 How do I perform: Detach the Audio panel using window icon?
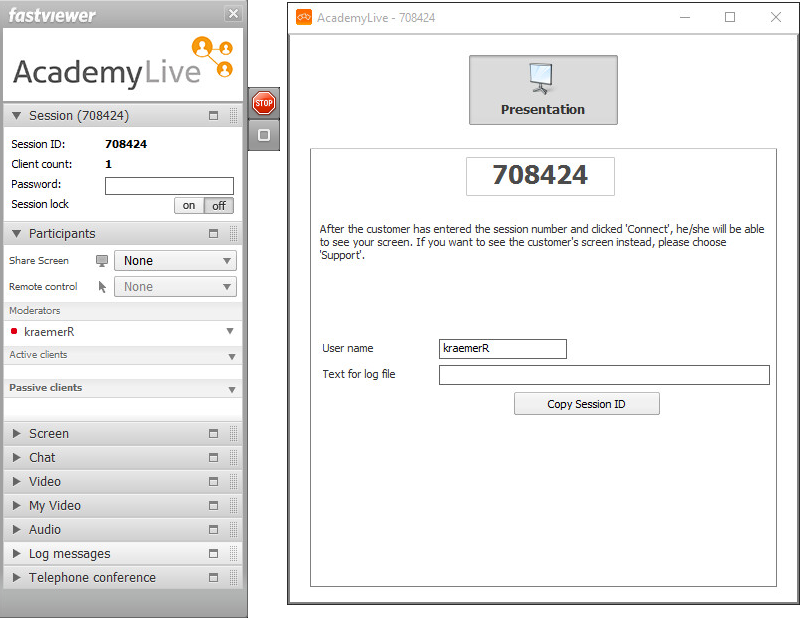point(213,530)
